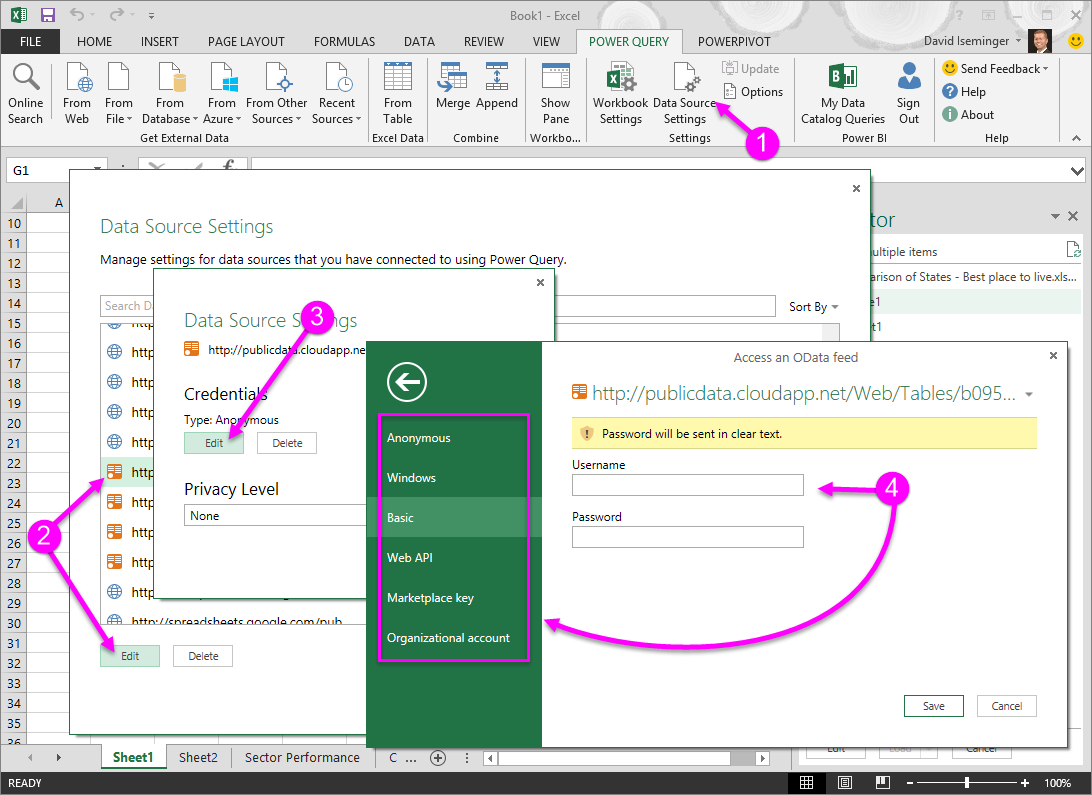This screenshot has height=795, width=1092.
Task: Expand the Sort By dropdown
Action: (813, 307)
